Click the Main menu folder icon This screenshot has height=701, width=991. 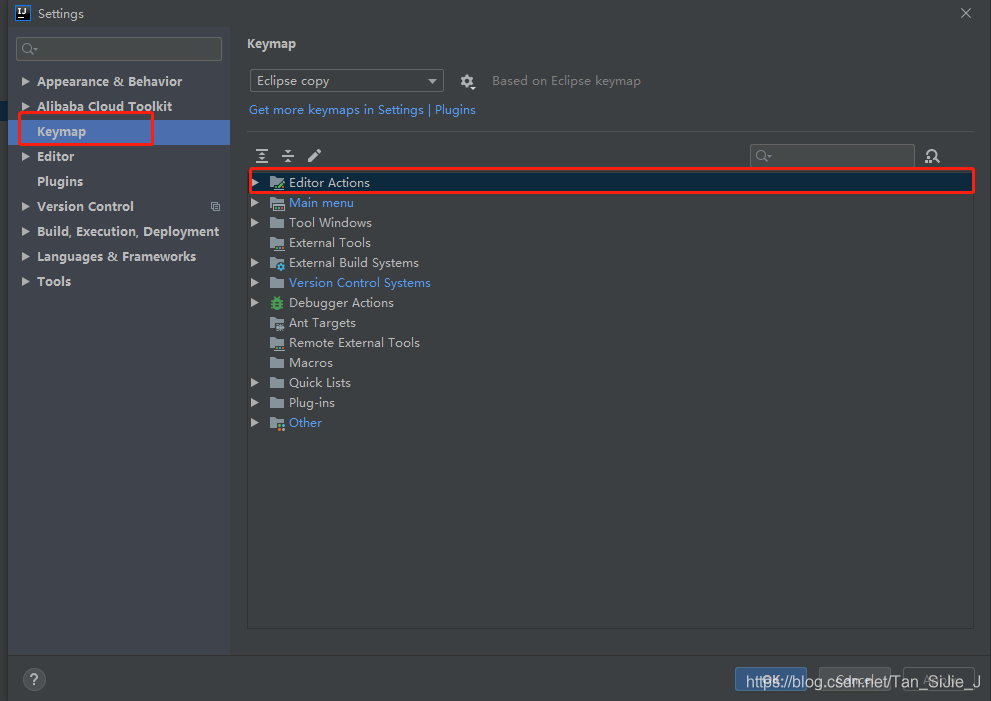[277, 203]
